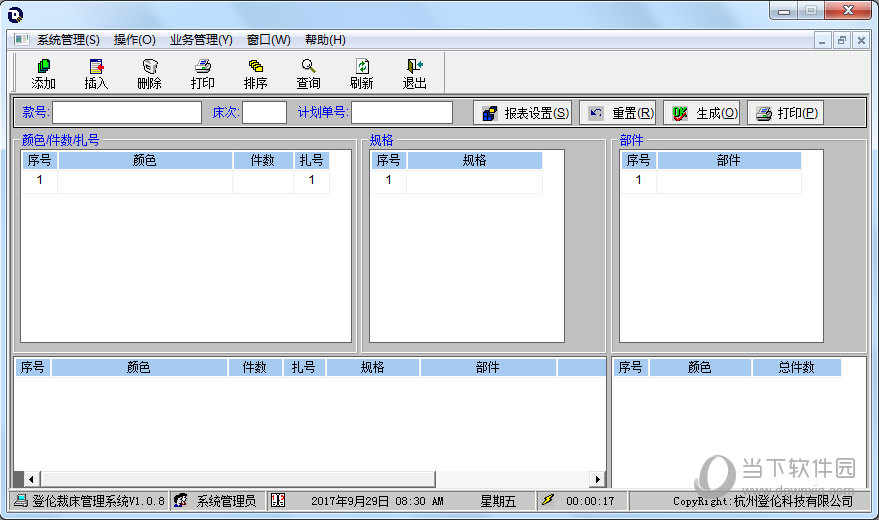Open the 系统管理(S) menu
879x520 pixels.
pos(68,40)
